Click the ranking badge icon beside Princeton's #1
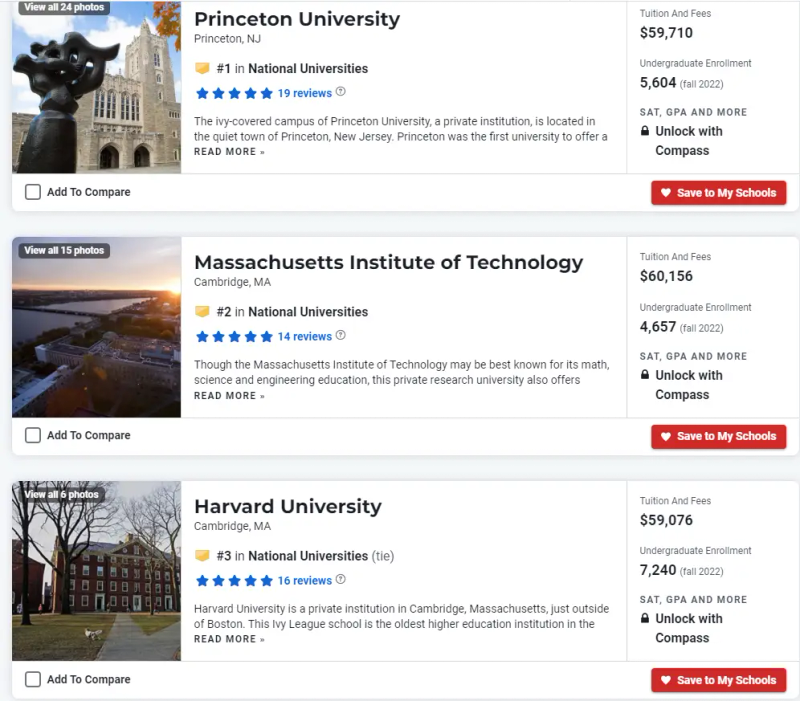Viewport: 800px width, 701px height. [x=202, y=69]
